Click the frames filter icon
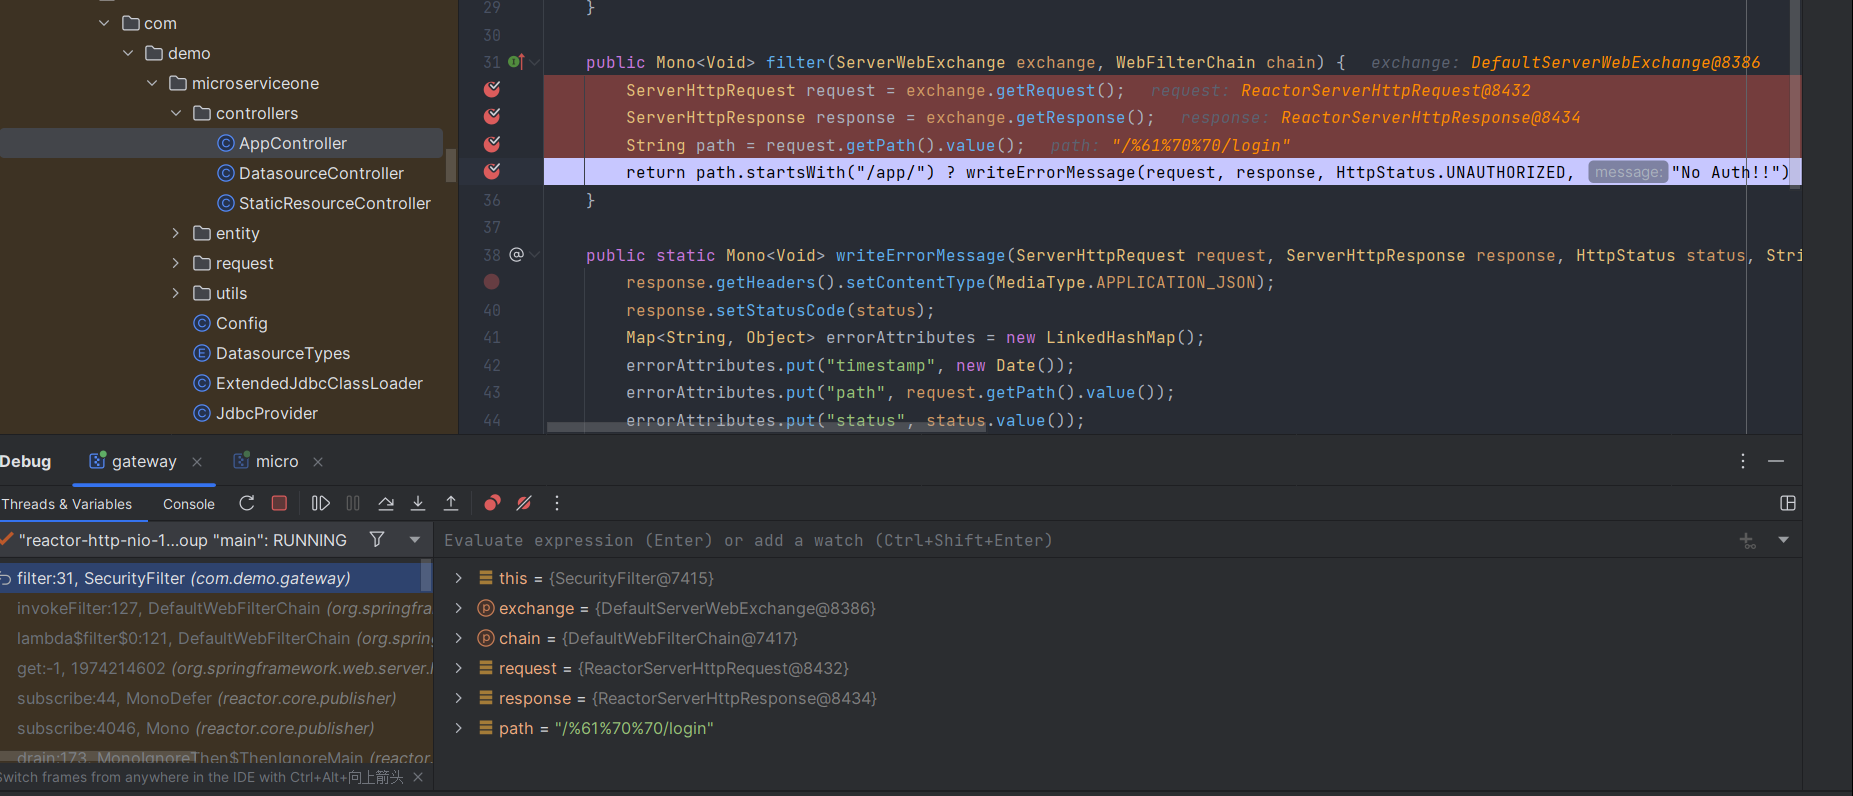 pyautogui.click(x=377, y=539)
